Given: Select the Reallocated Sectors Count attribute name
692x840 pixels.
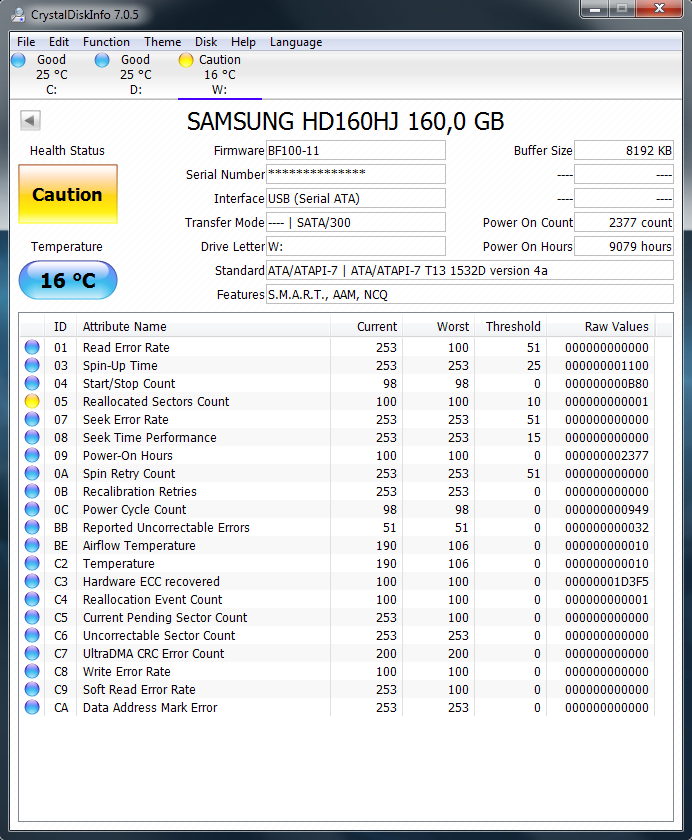Looking at the screenshot, I should (x=156, y=401).
